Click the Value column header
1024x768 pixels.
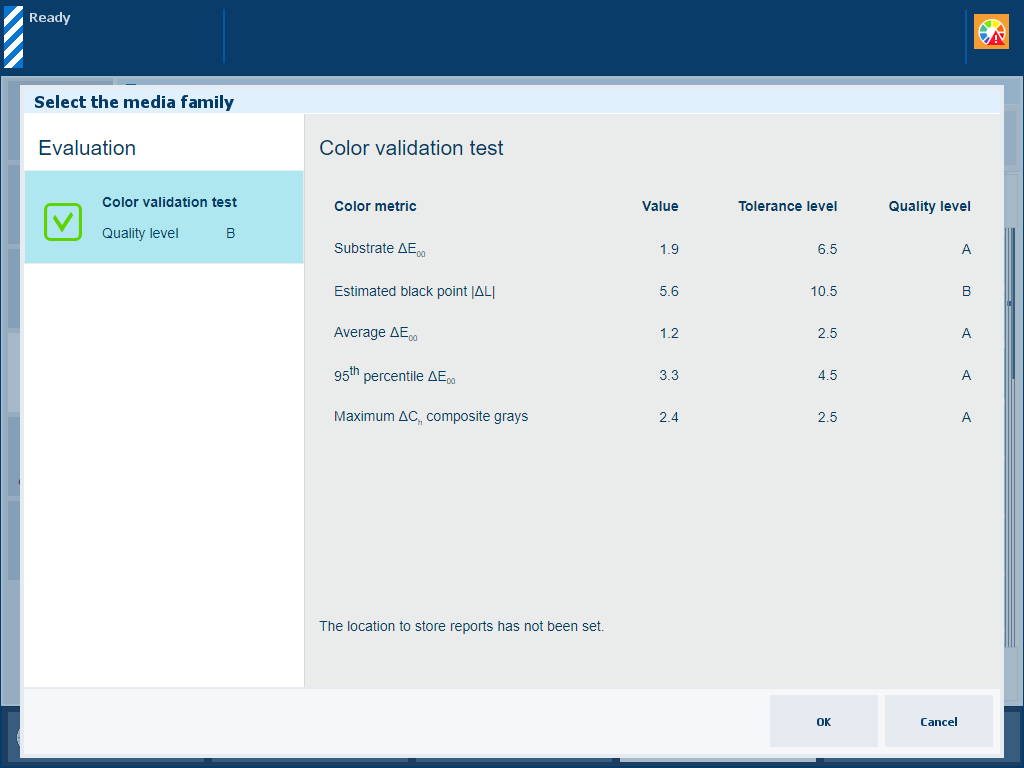pos(660,207)
